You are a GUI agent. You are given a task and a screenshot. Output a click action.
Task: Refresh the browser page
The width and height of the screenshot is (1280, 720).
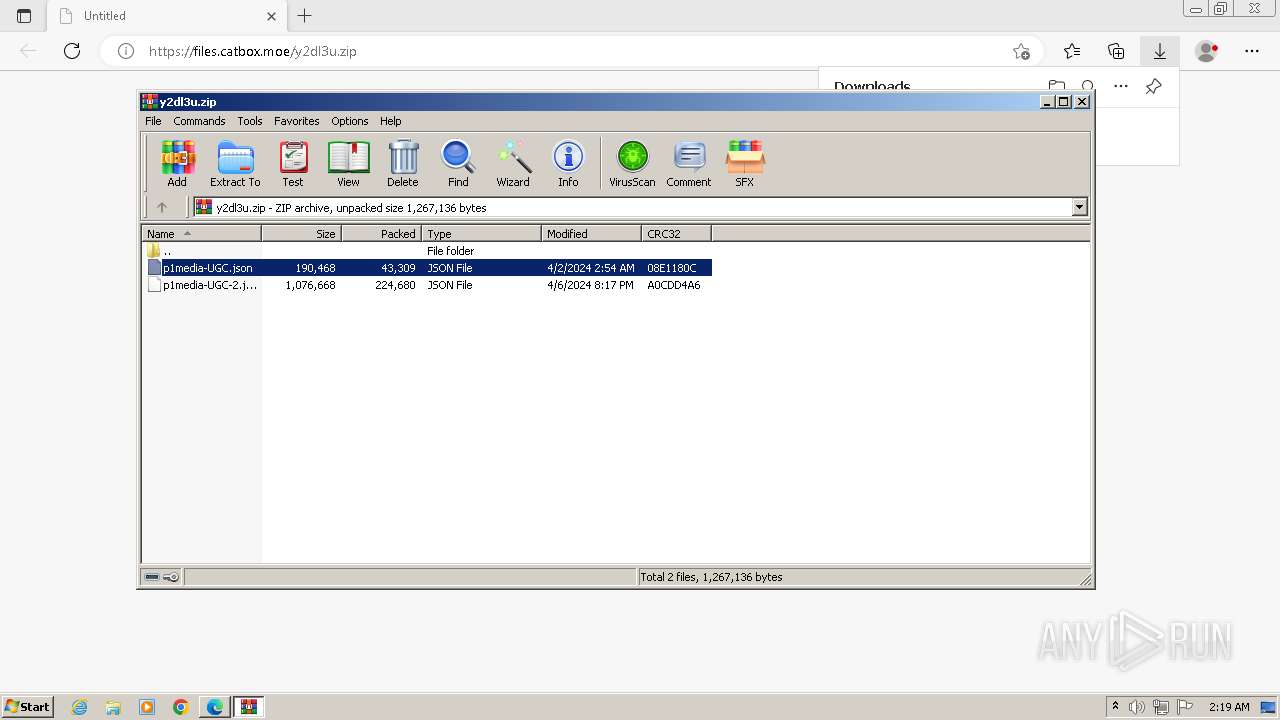click(72, 51)
